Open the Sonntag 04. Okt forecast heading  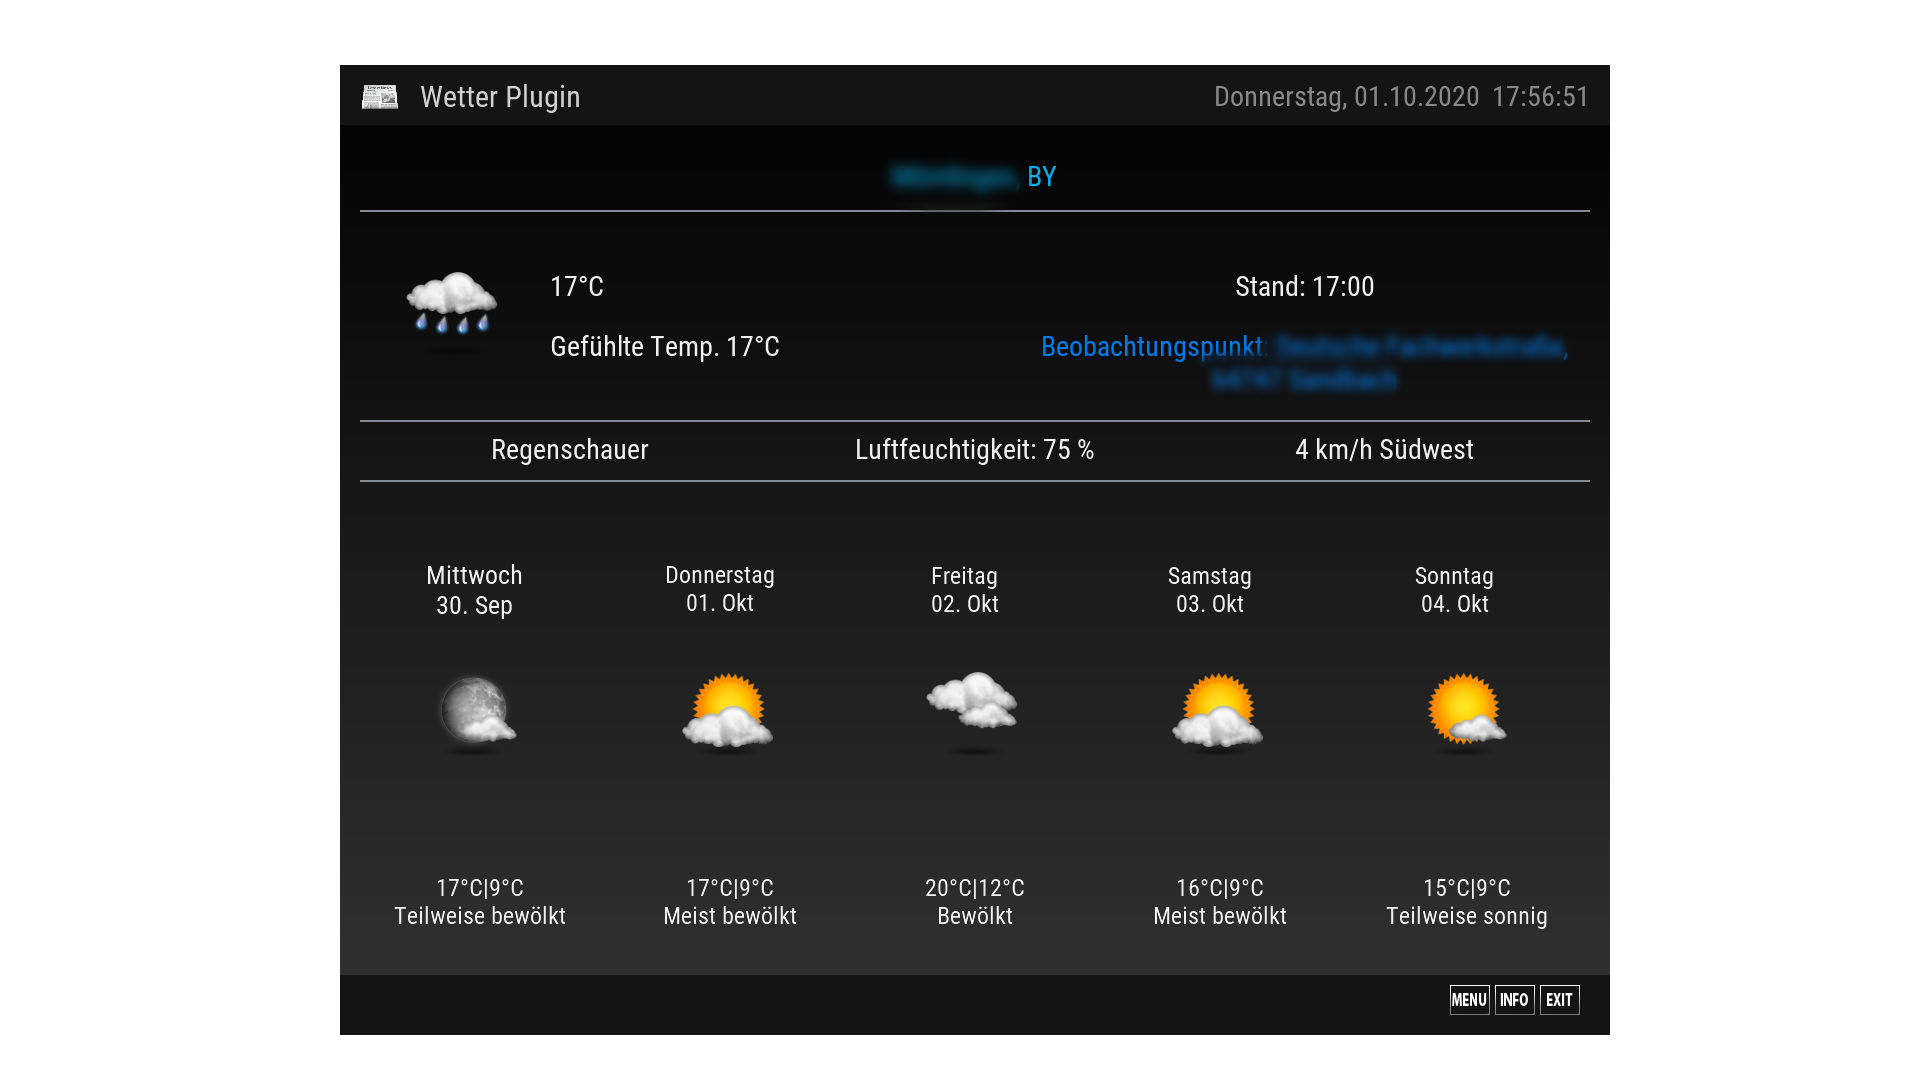click(x=1454, y=590)
